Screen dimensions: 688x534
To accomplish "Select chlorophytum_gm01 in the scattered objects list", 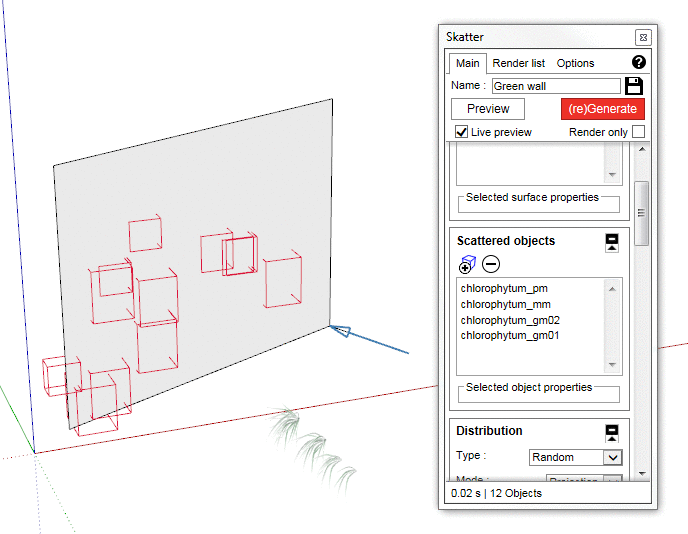I will pos(510,336).
